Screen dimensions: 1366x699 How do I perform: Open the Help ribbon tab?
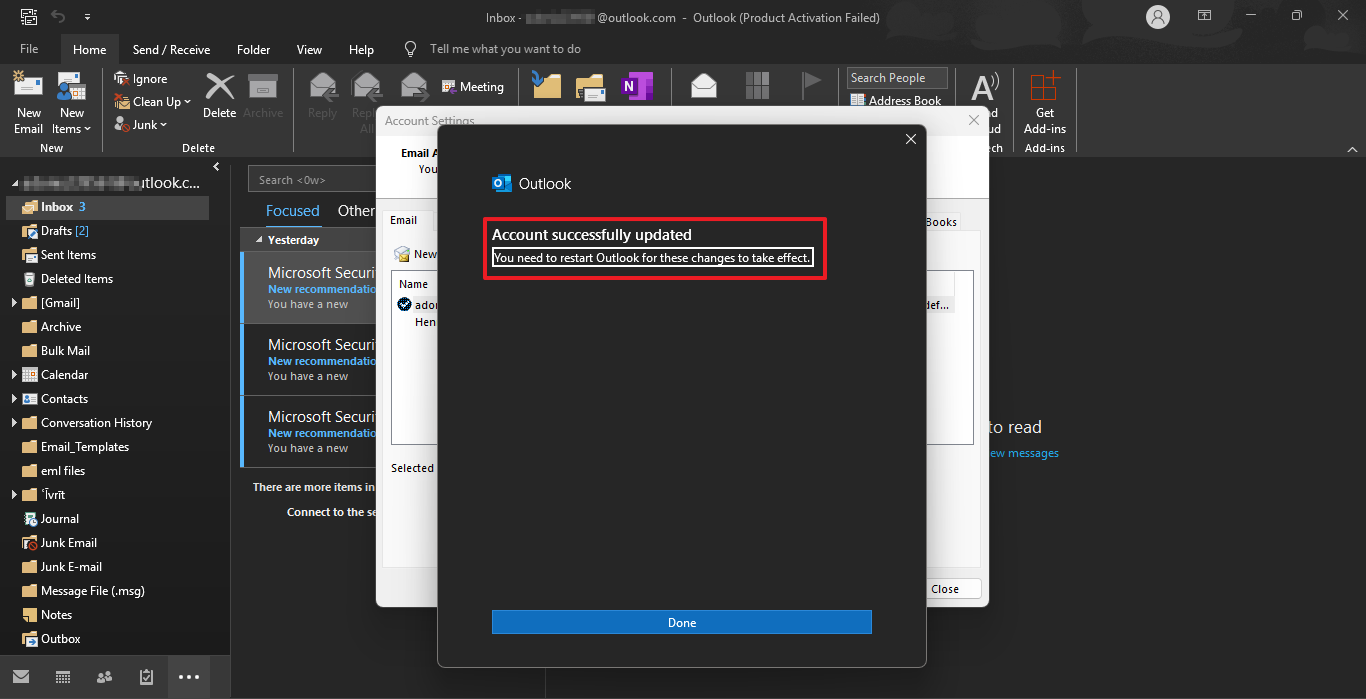361,49
